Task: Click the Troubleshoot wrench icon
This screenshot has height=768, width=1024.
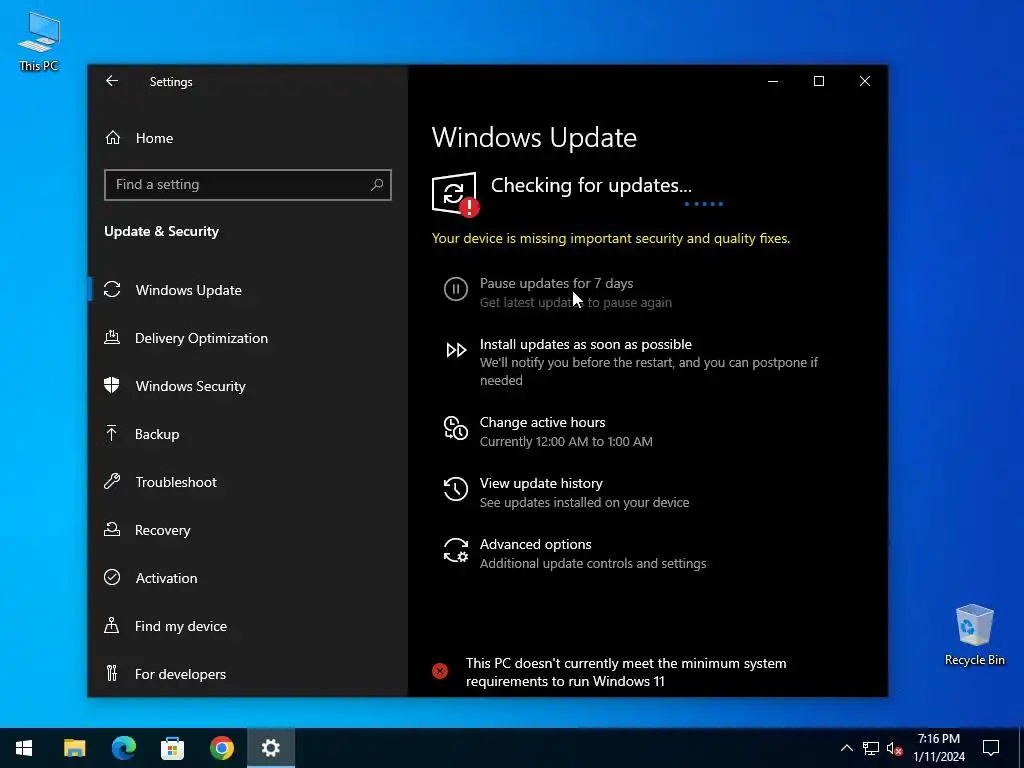Action: point(112,481)
